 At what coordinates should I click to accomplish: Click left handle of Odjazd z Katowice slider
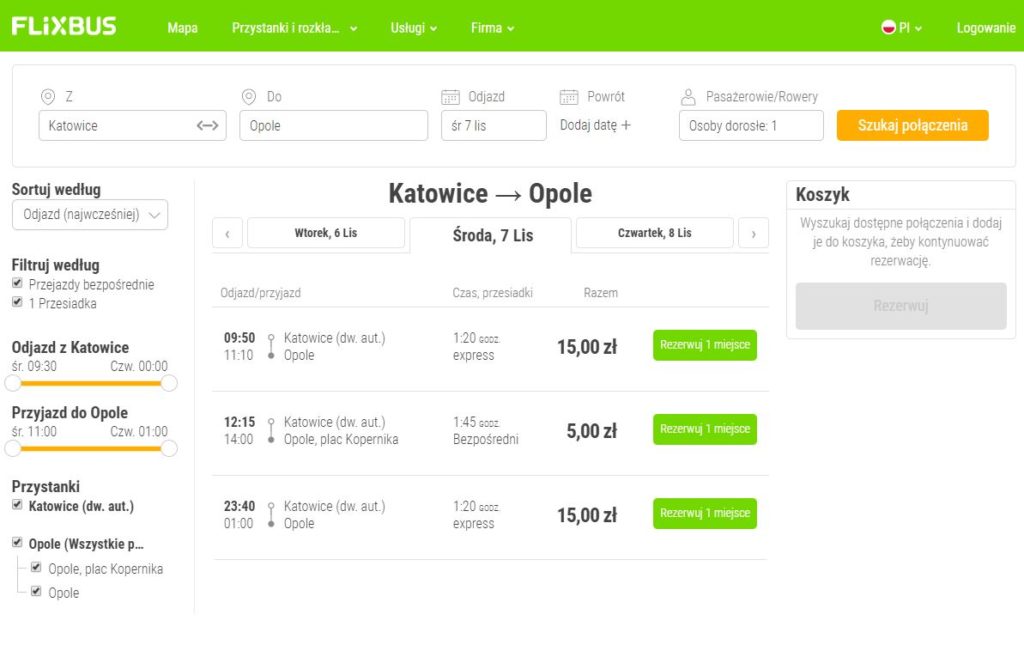tap(13, 383)
